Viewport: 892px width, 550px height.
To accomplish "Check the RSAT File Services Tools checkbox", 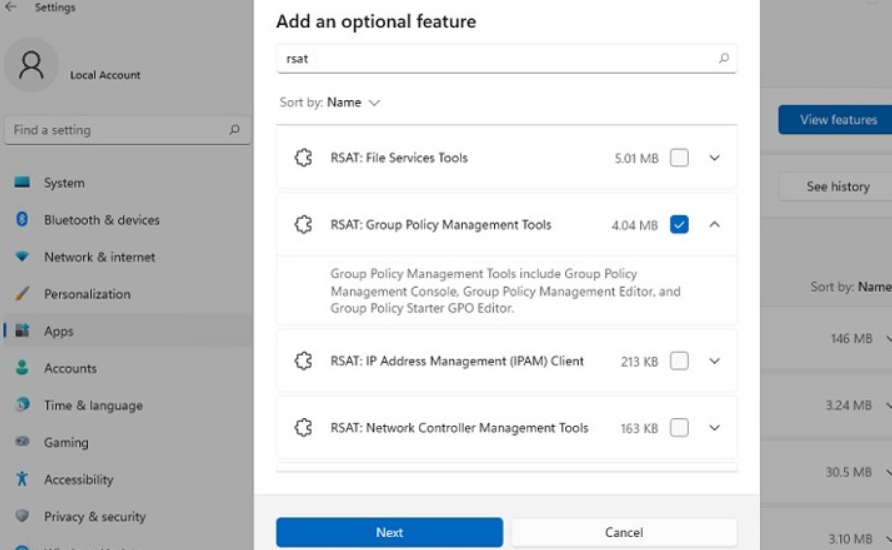I will pyautogui.click(x=679, y=158).
